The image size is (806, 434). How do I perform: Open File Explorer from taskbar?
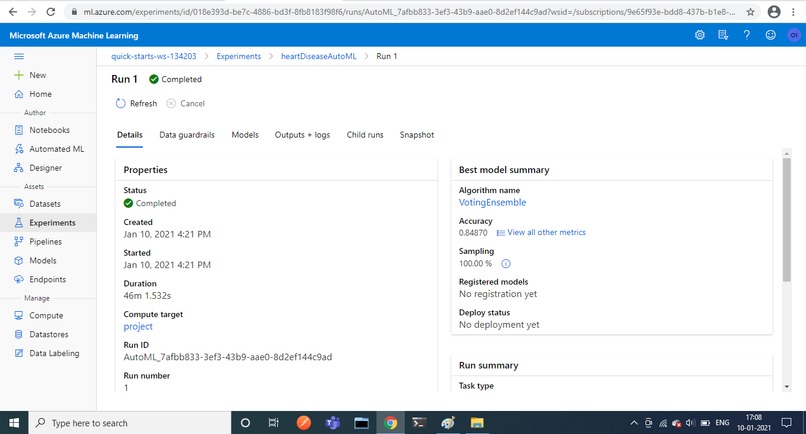pyautogui.click(x=477, y=423)
